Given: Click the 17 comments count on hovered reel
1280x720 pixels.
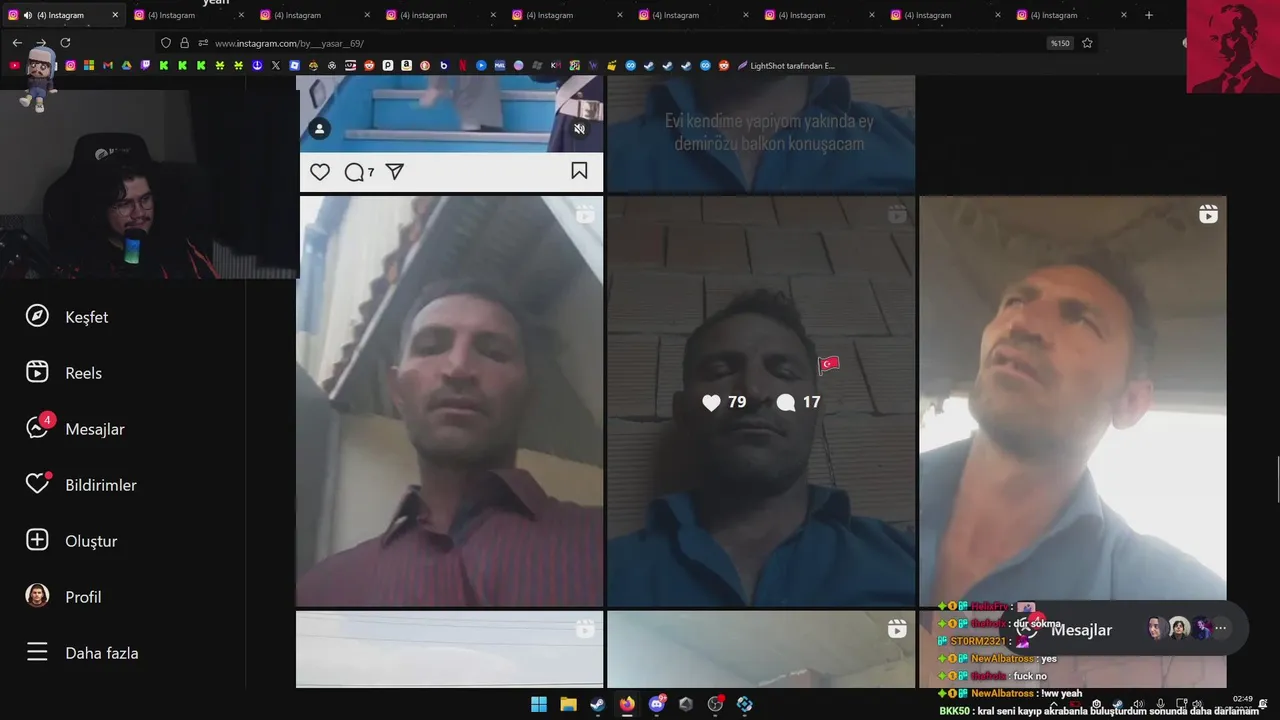Looking at the screenshot, I should coord(799,402).
